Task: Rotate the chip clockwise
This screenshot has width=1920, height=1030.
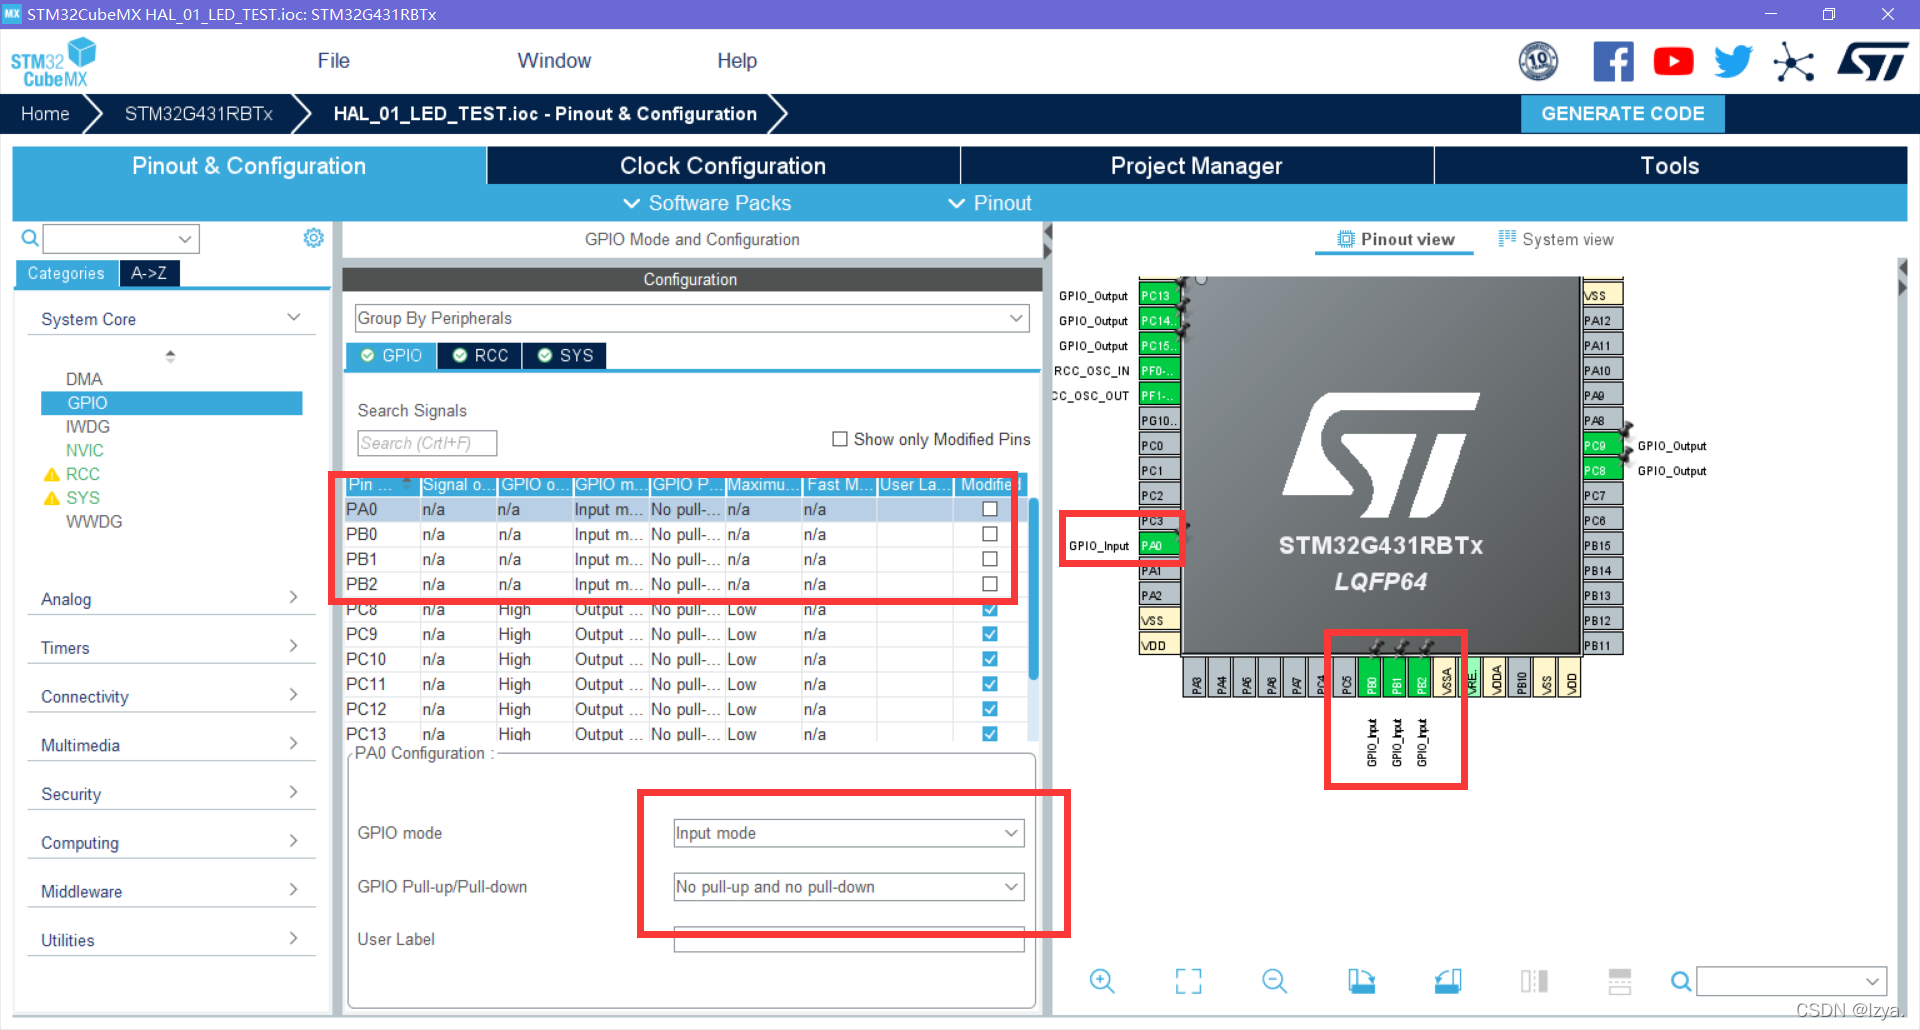Action: [x=1361, y=981]
